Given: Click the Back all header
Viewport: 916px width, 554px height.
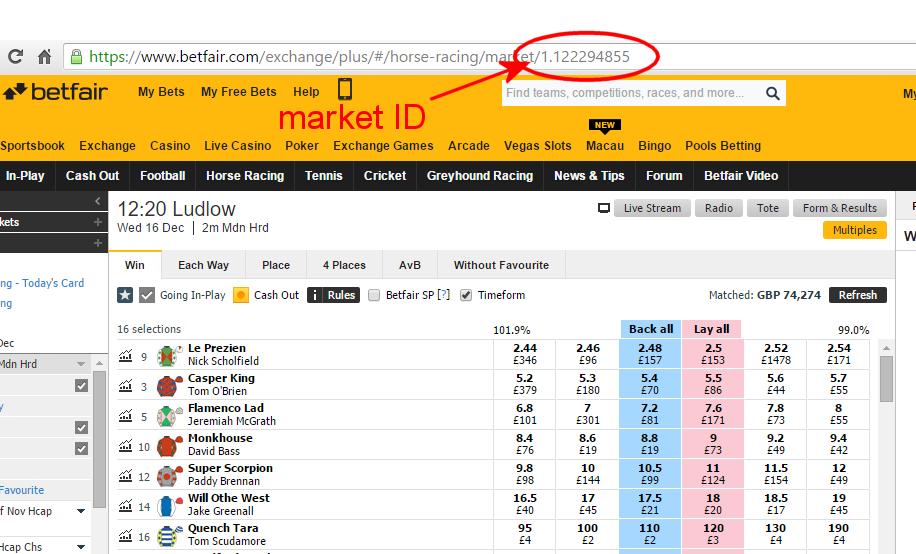Looking at the screenshot, I should pos(651,329).
